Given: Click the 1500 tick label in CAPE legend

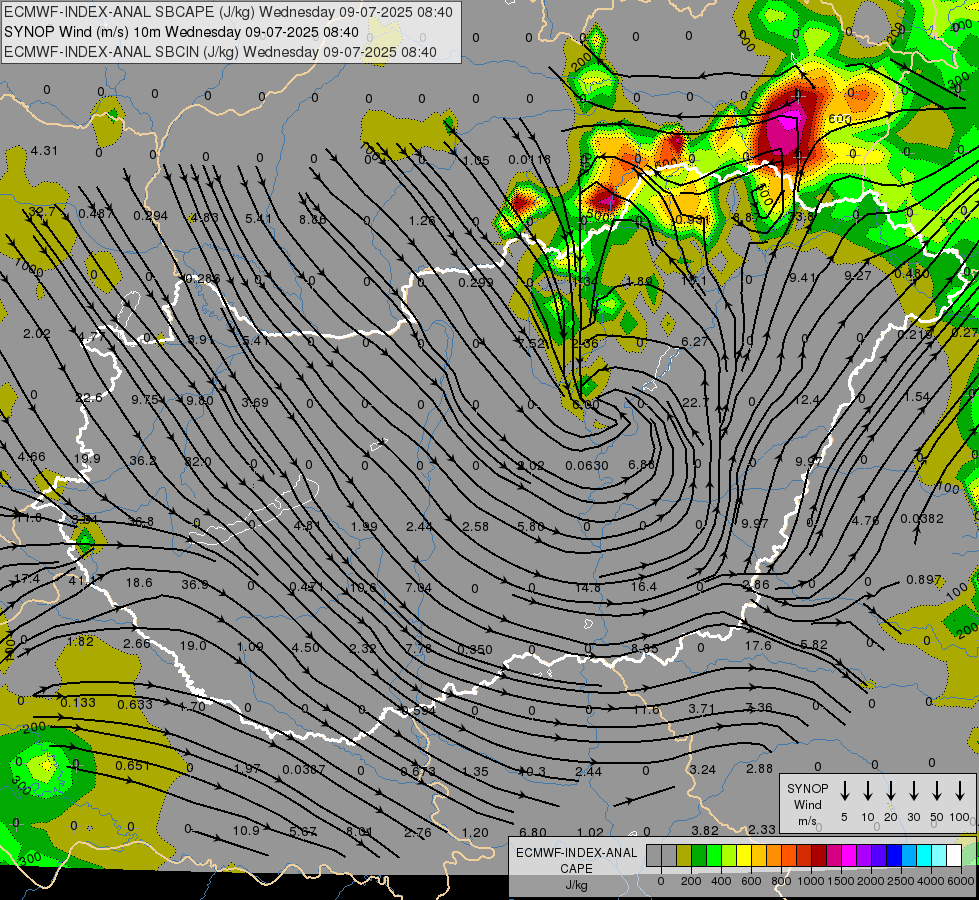Looking at the screenshot, I should tap(841, 881).
